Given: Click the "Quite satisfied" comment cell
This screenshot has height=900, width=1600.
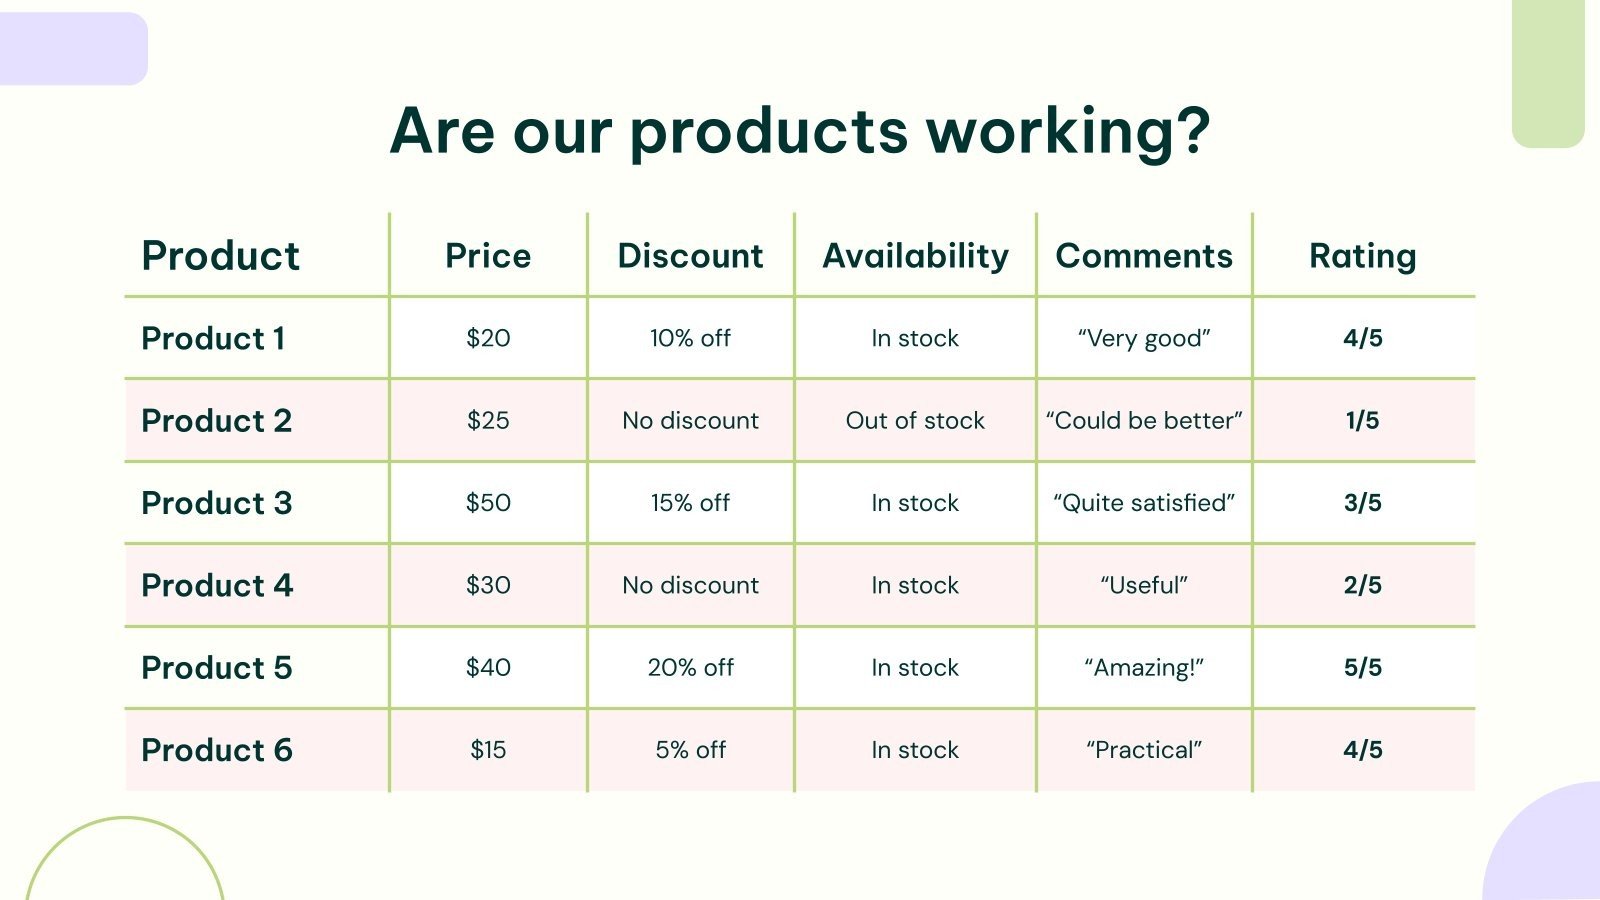Looking at the screenshot, I should pyautogui.click(x=1144, y=503).
